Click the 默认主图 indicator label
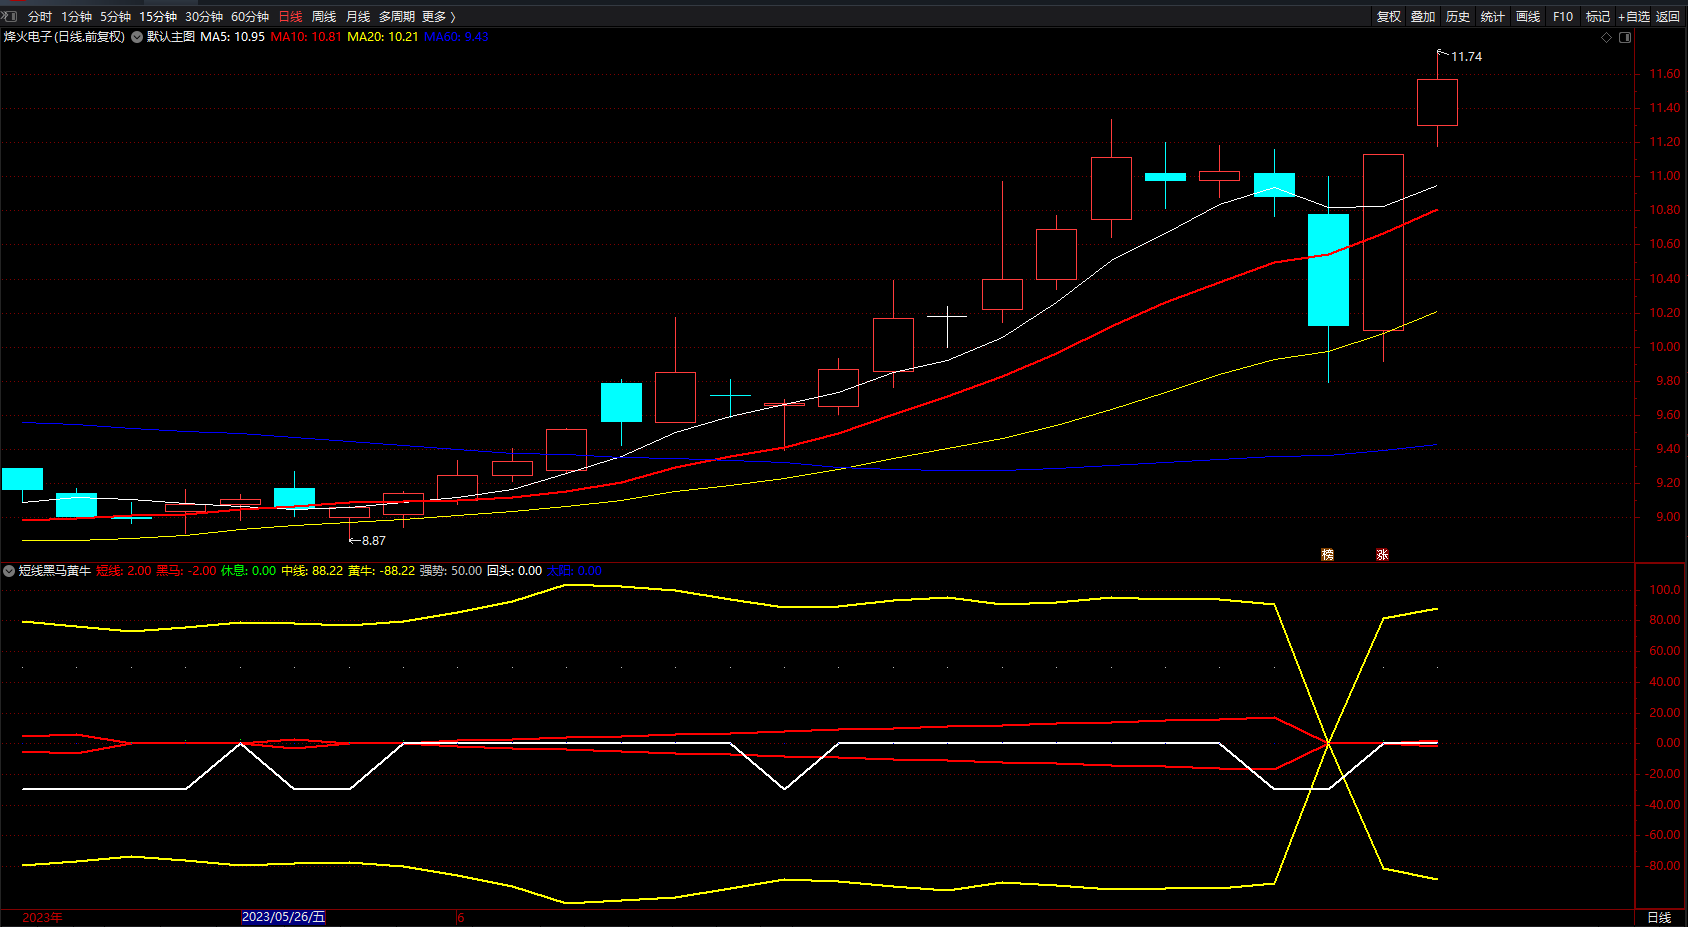Image resolution: width=1688 pixels, height=927 pixels. (171, 37)
